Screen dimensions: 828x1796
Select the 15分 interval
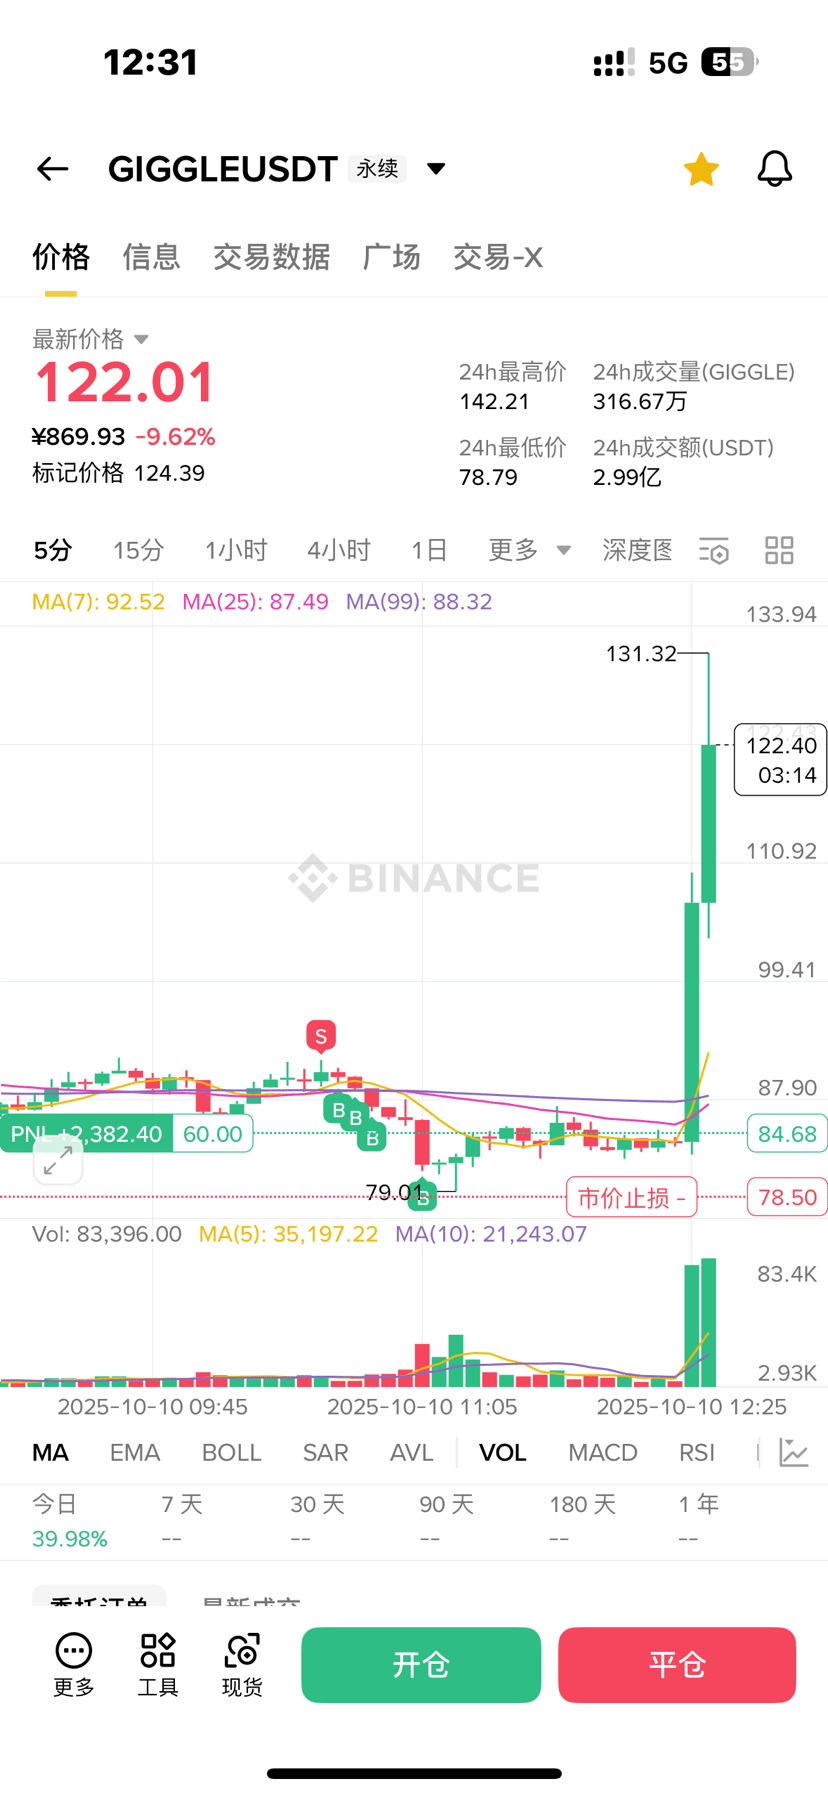coord(138,550)
